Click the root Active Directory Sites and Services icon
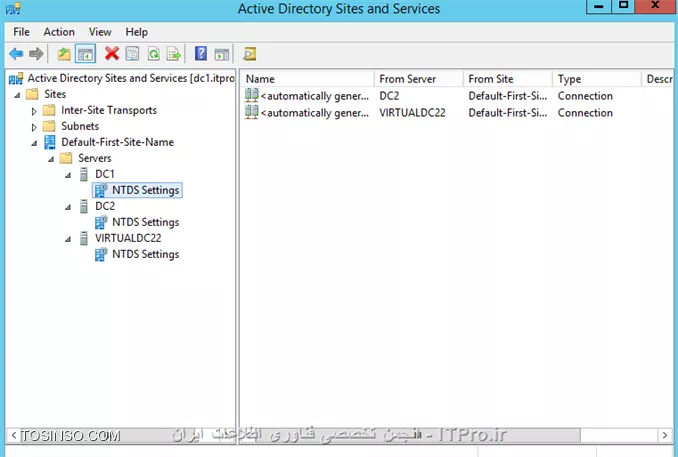Viewport: 678px width, 457px height. coord(16,79)
